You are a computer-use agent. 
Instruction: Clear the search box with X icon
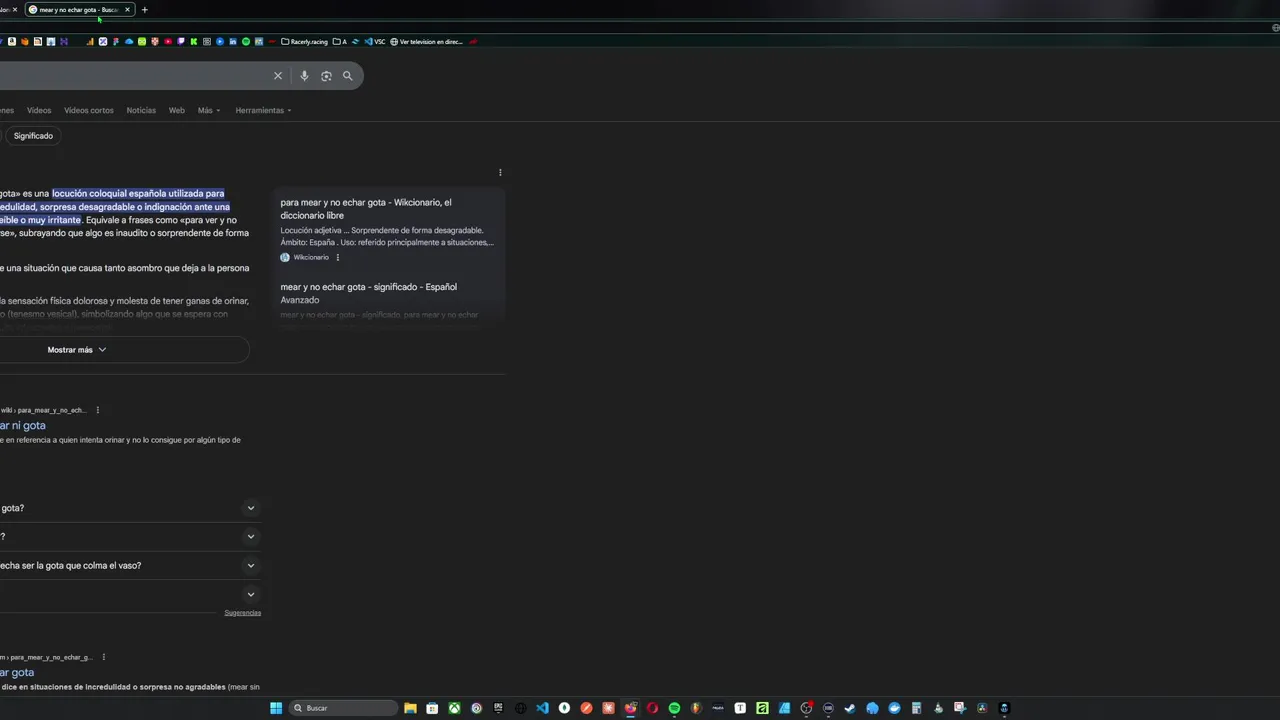click(278, 76)
